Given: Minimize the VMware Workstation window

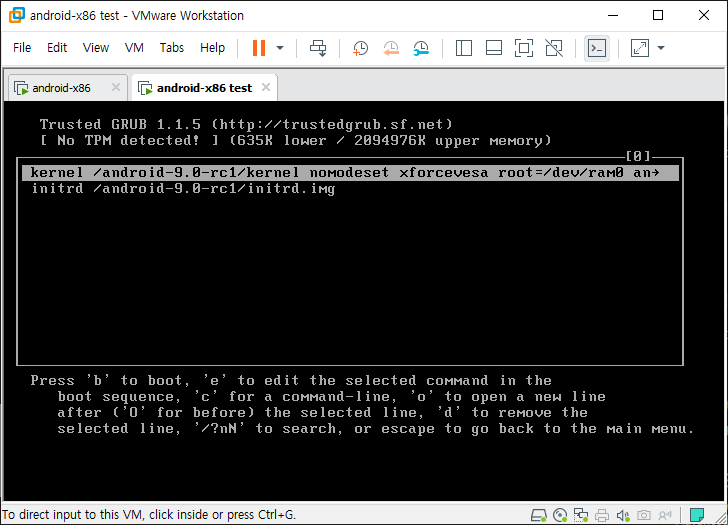Looking at the screenshot, I should click(x=613, y=15).
